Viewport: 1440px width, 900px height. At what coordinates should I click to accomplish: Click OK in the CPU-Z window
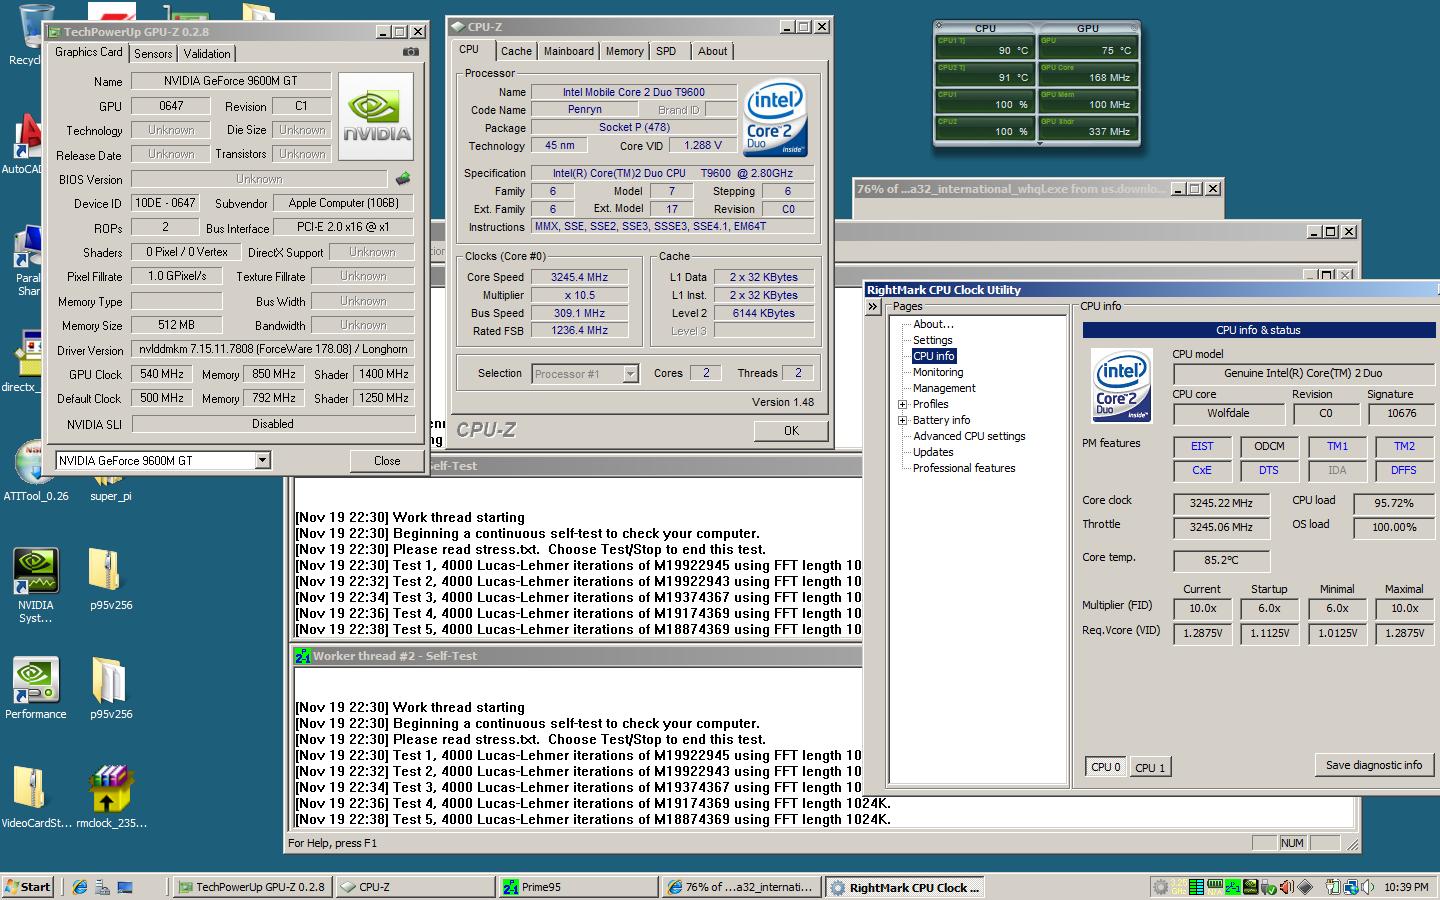[x=791, y=431]
